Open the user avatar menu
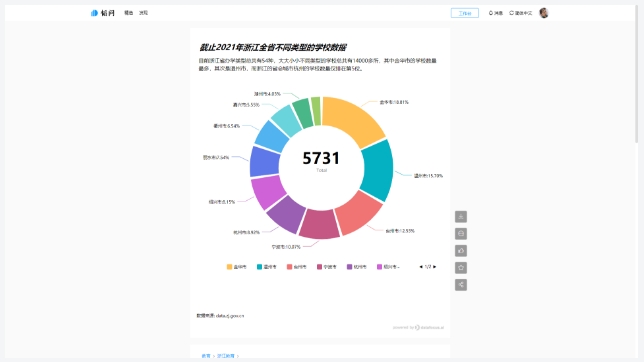The height and width of the screenshot is (362, 644). pyautogui.click(x=544, y=13)
